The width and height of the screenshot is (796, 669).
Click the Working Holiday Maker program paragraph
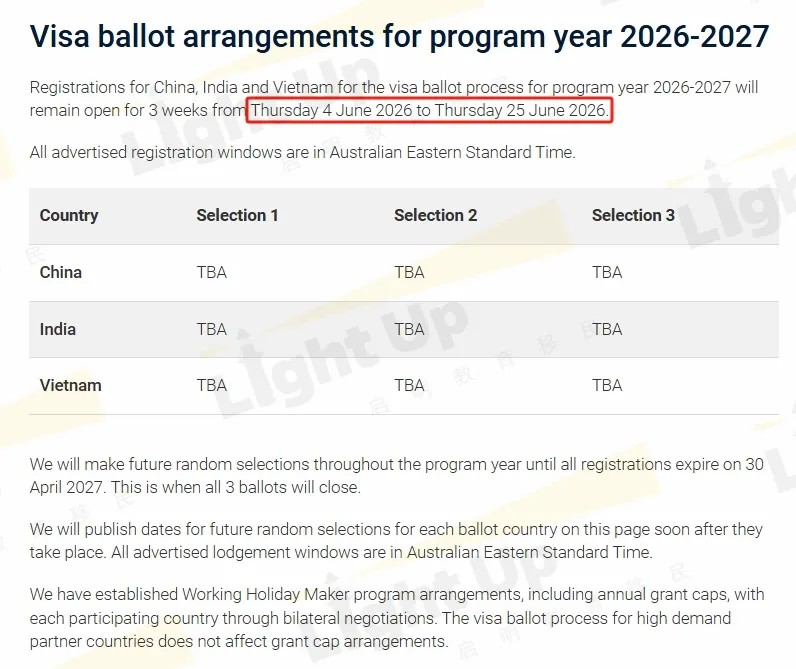click(x=396, y=618)
